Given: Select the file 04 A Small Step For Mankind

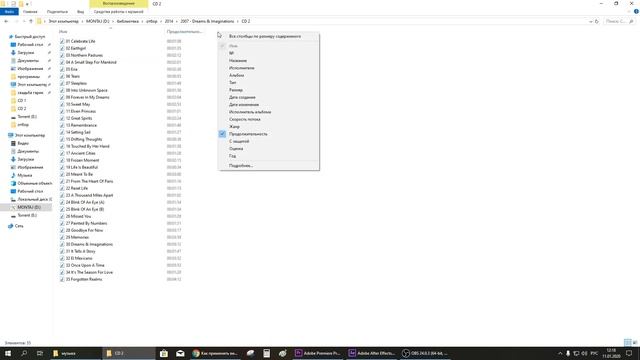Looking at the screenshot, I should [91, 62].
